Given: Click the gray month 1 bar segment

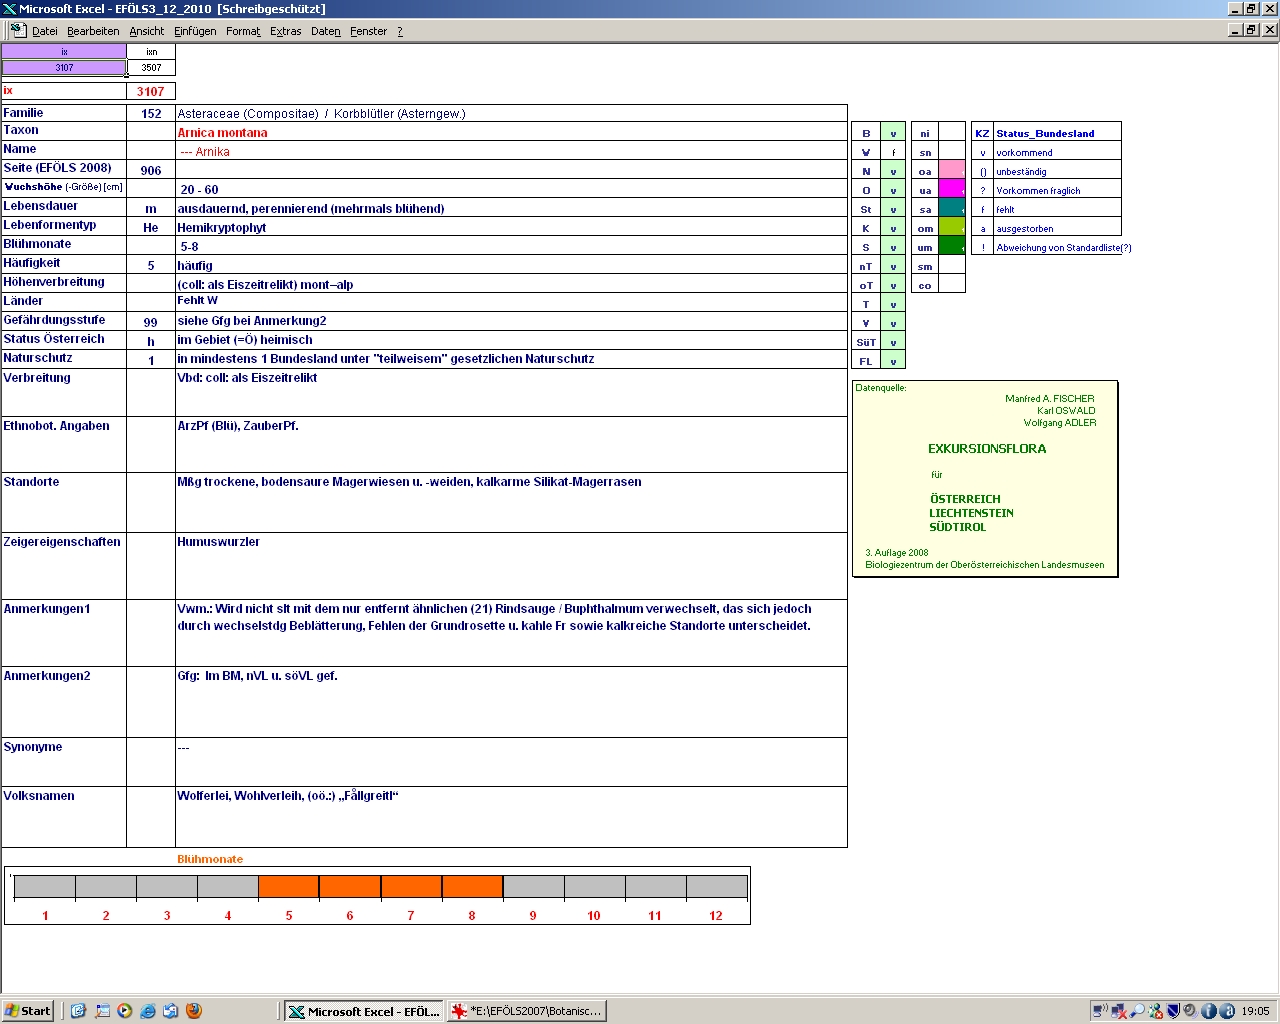Looking at the screenshot, I should tap(45, 887).
